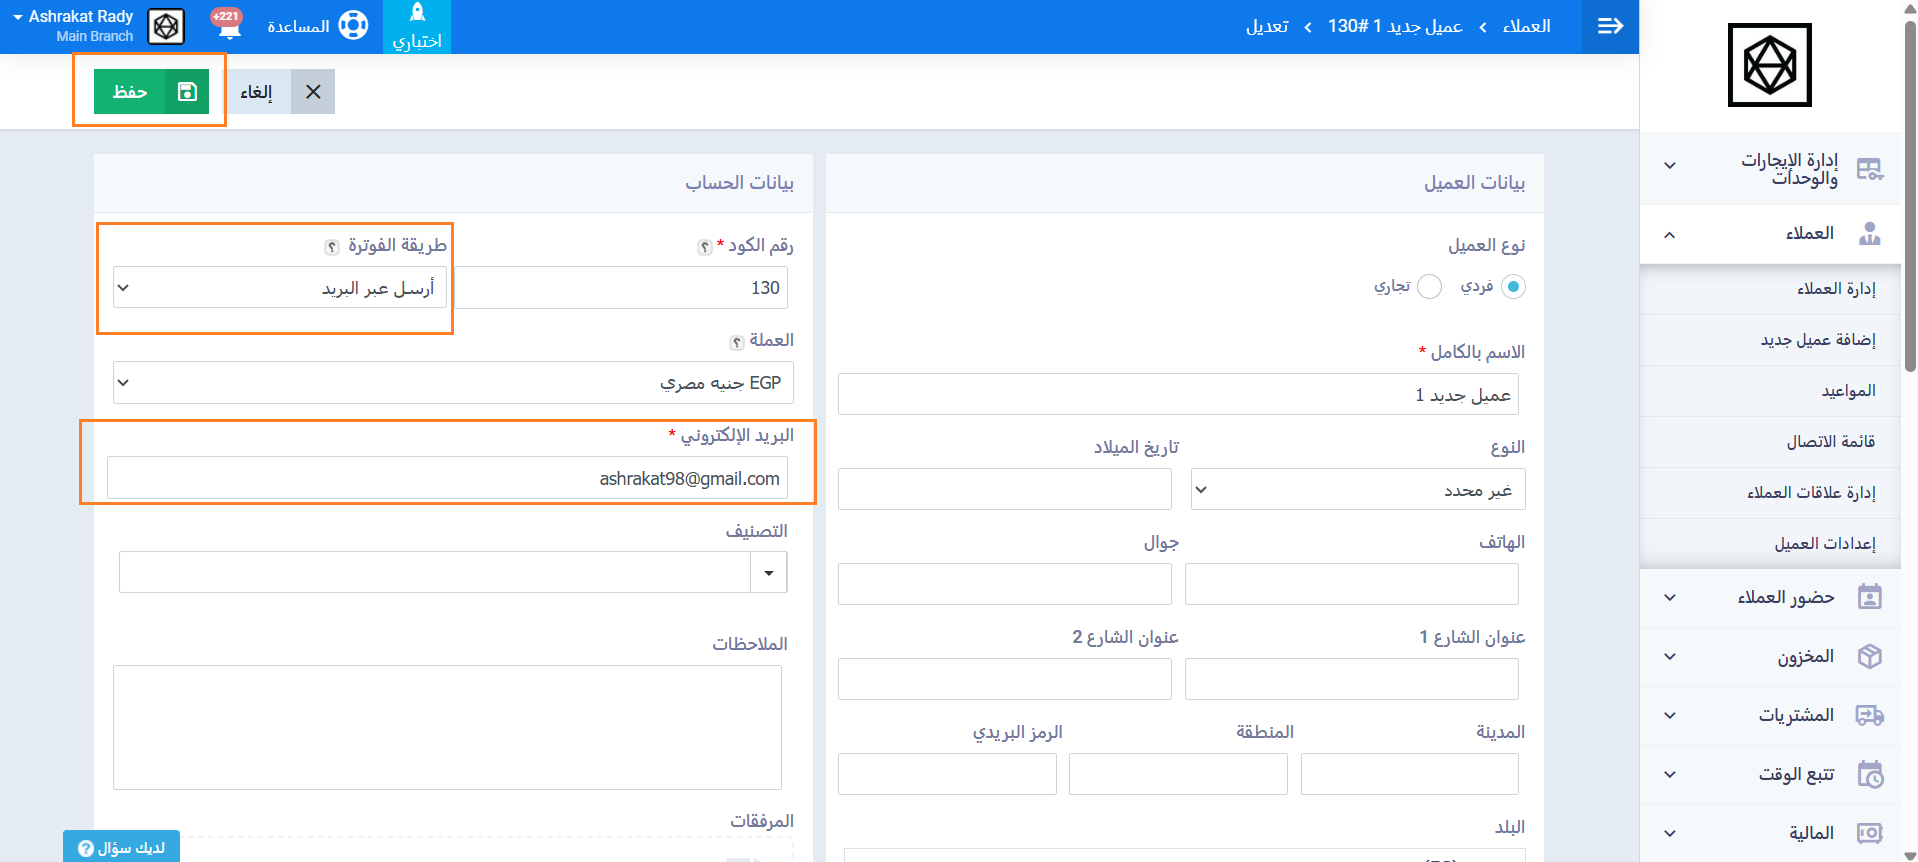Click the company logo in the sidebar

pos(1769,65)
